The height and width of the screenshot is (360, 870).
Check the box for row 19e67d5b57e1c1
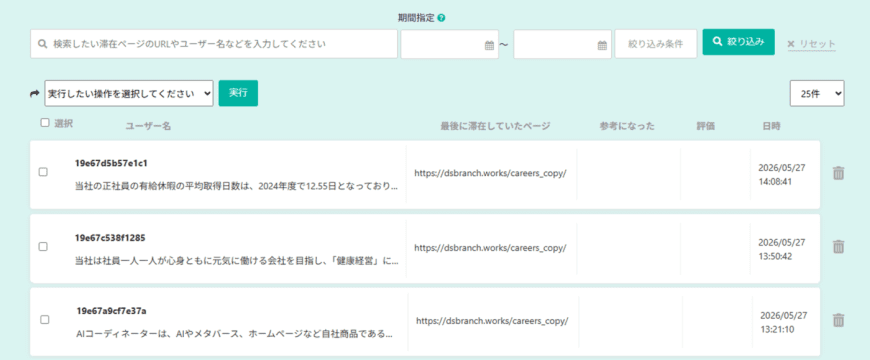tap(43, 172)
